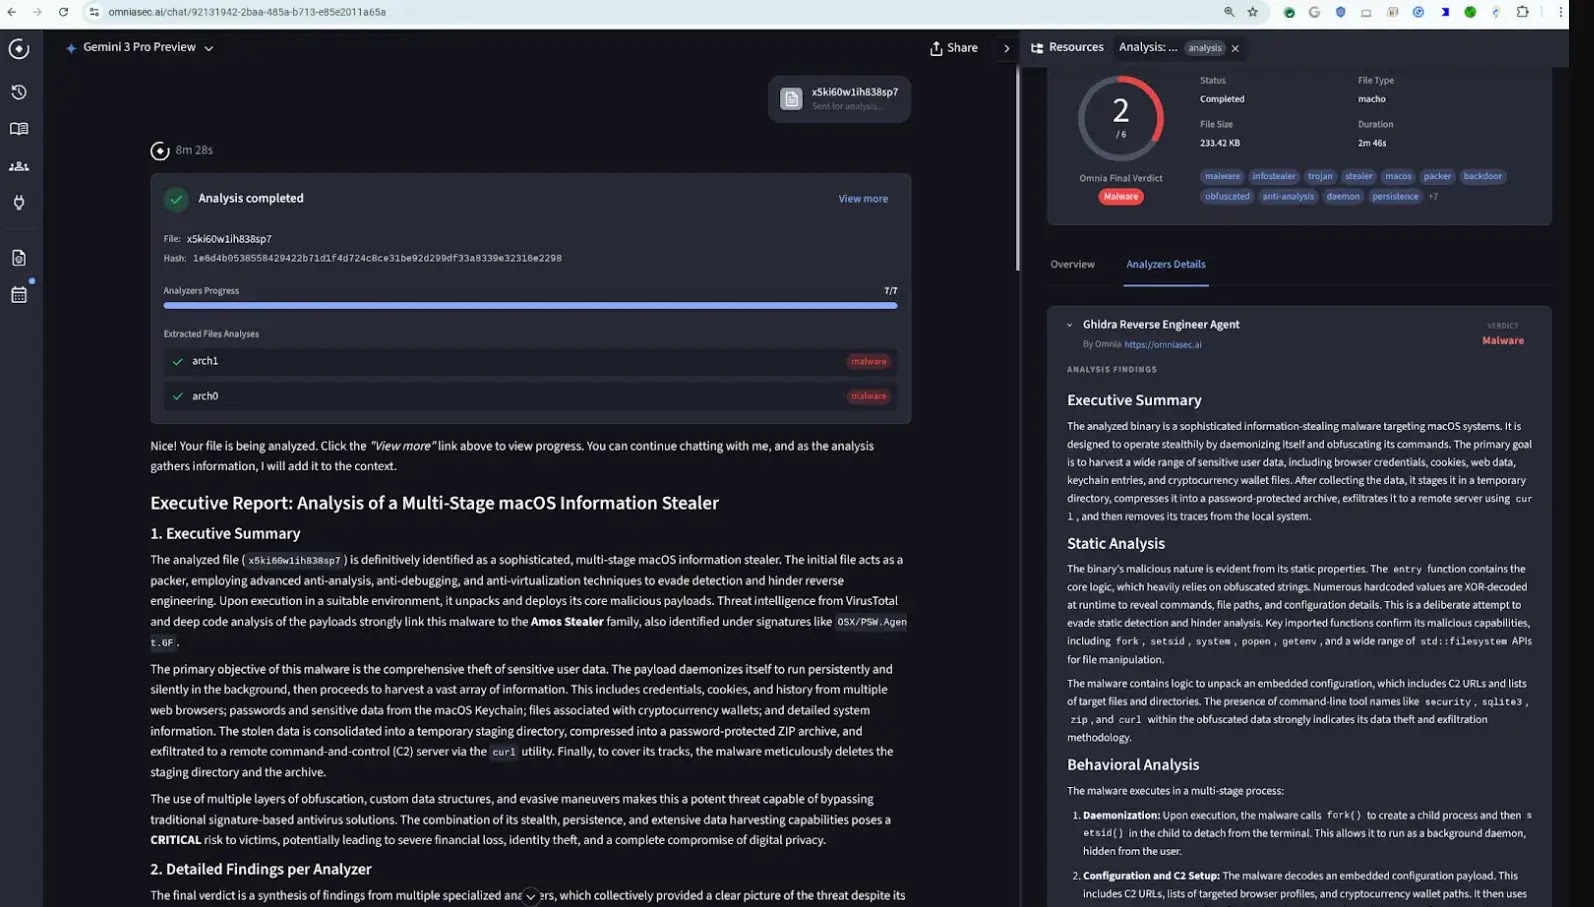Click the browser back arrow
This screenshot has height=907, width=1594.
click(12, 12)
